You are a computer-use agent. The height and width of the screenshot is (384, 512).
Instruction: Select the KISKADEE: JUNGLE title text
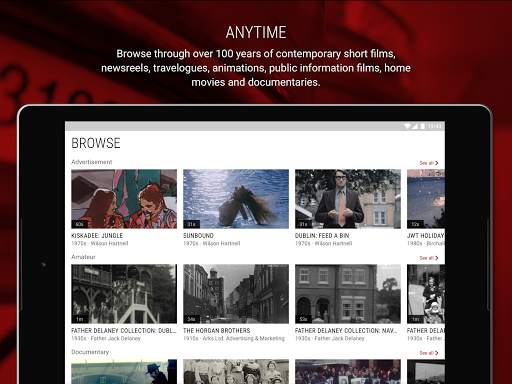(97, 236)
